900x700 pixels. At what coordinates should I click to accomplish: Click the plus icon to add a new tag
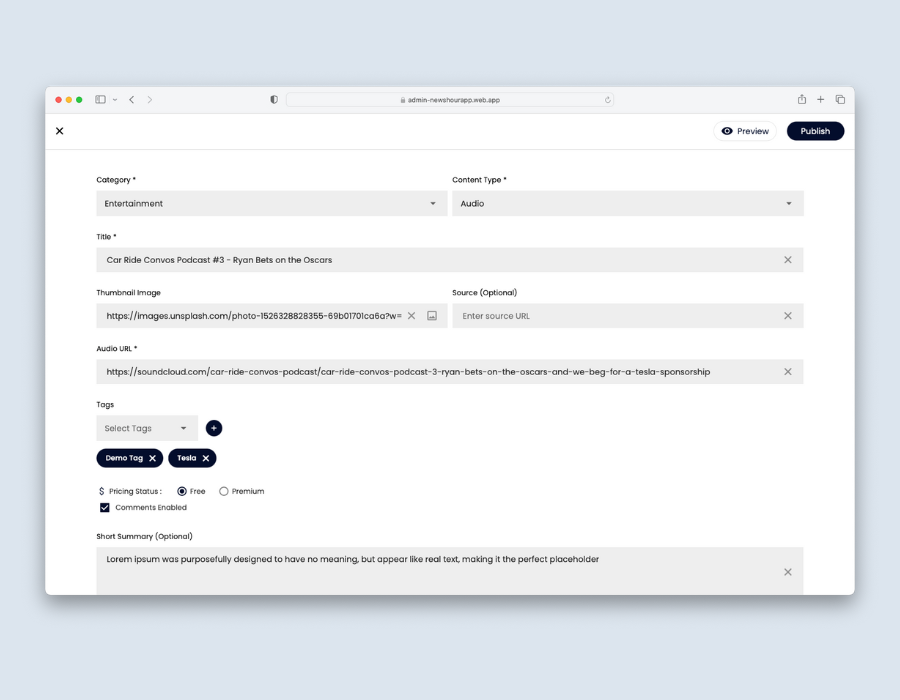pos(213,428)
